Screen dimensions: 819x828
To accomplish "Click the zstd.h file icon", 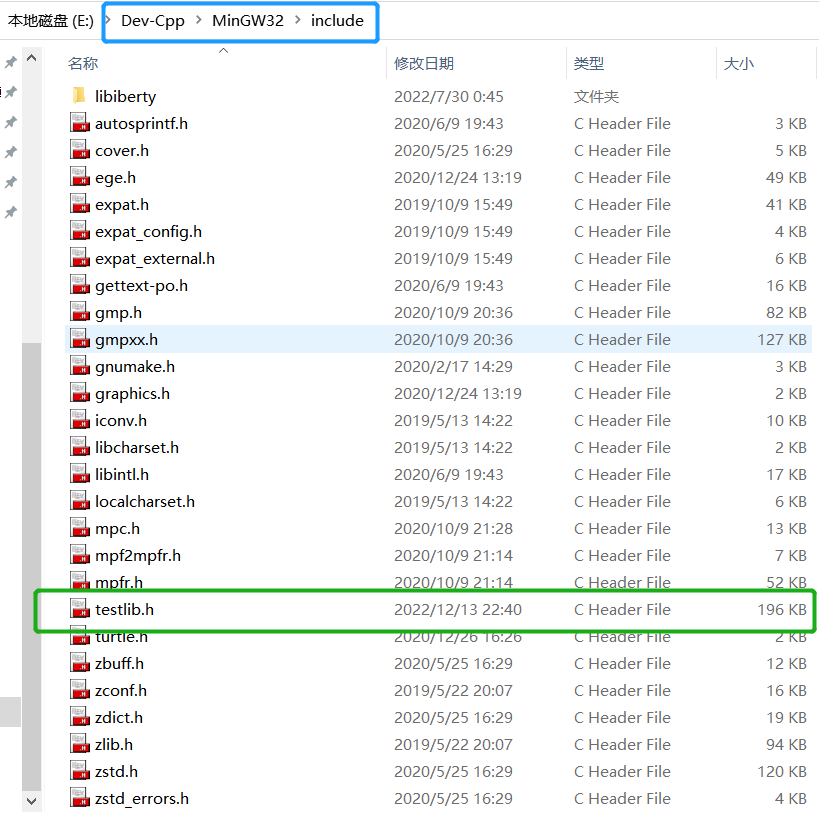I will tap(79, 771).
